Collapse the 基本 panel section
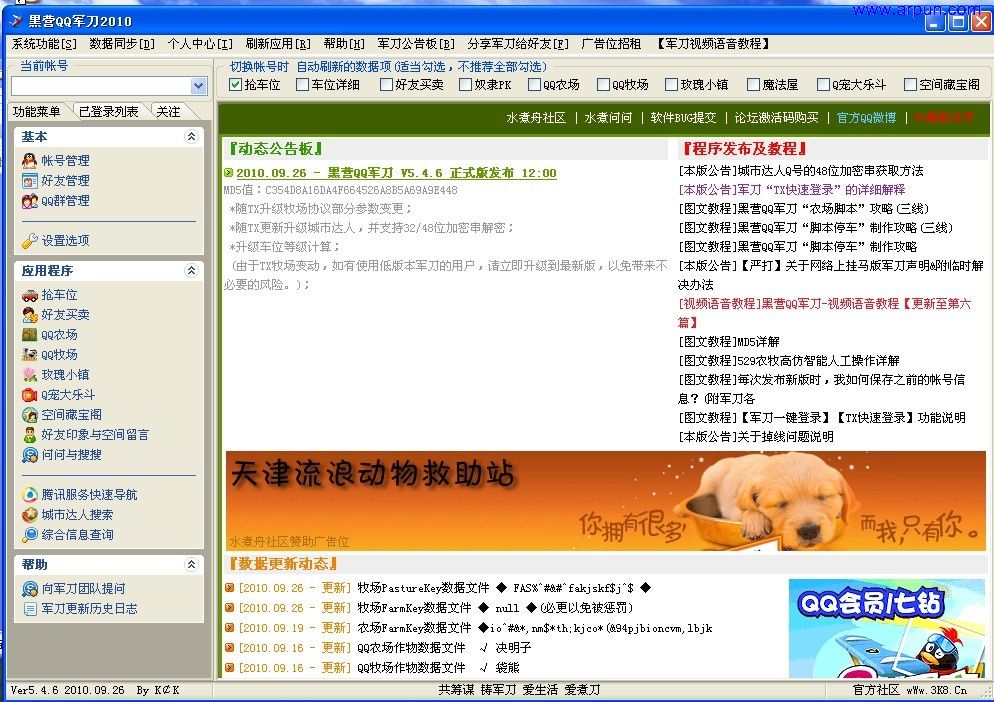 point(191,136)
